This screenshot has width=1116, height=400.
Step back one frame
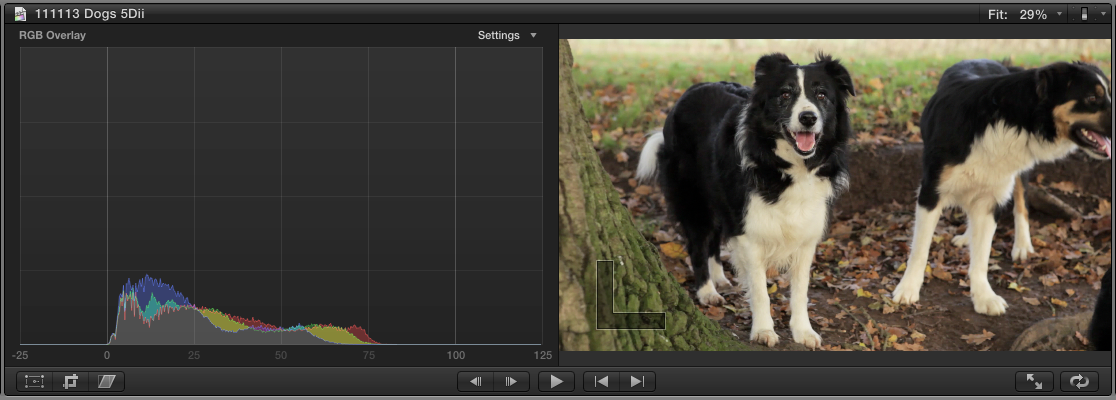[x=477, y=381]
